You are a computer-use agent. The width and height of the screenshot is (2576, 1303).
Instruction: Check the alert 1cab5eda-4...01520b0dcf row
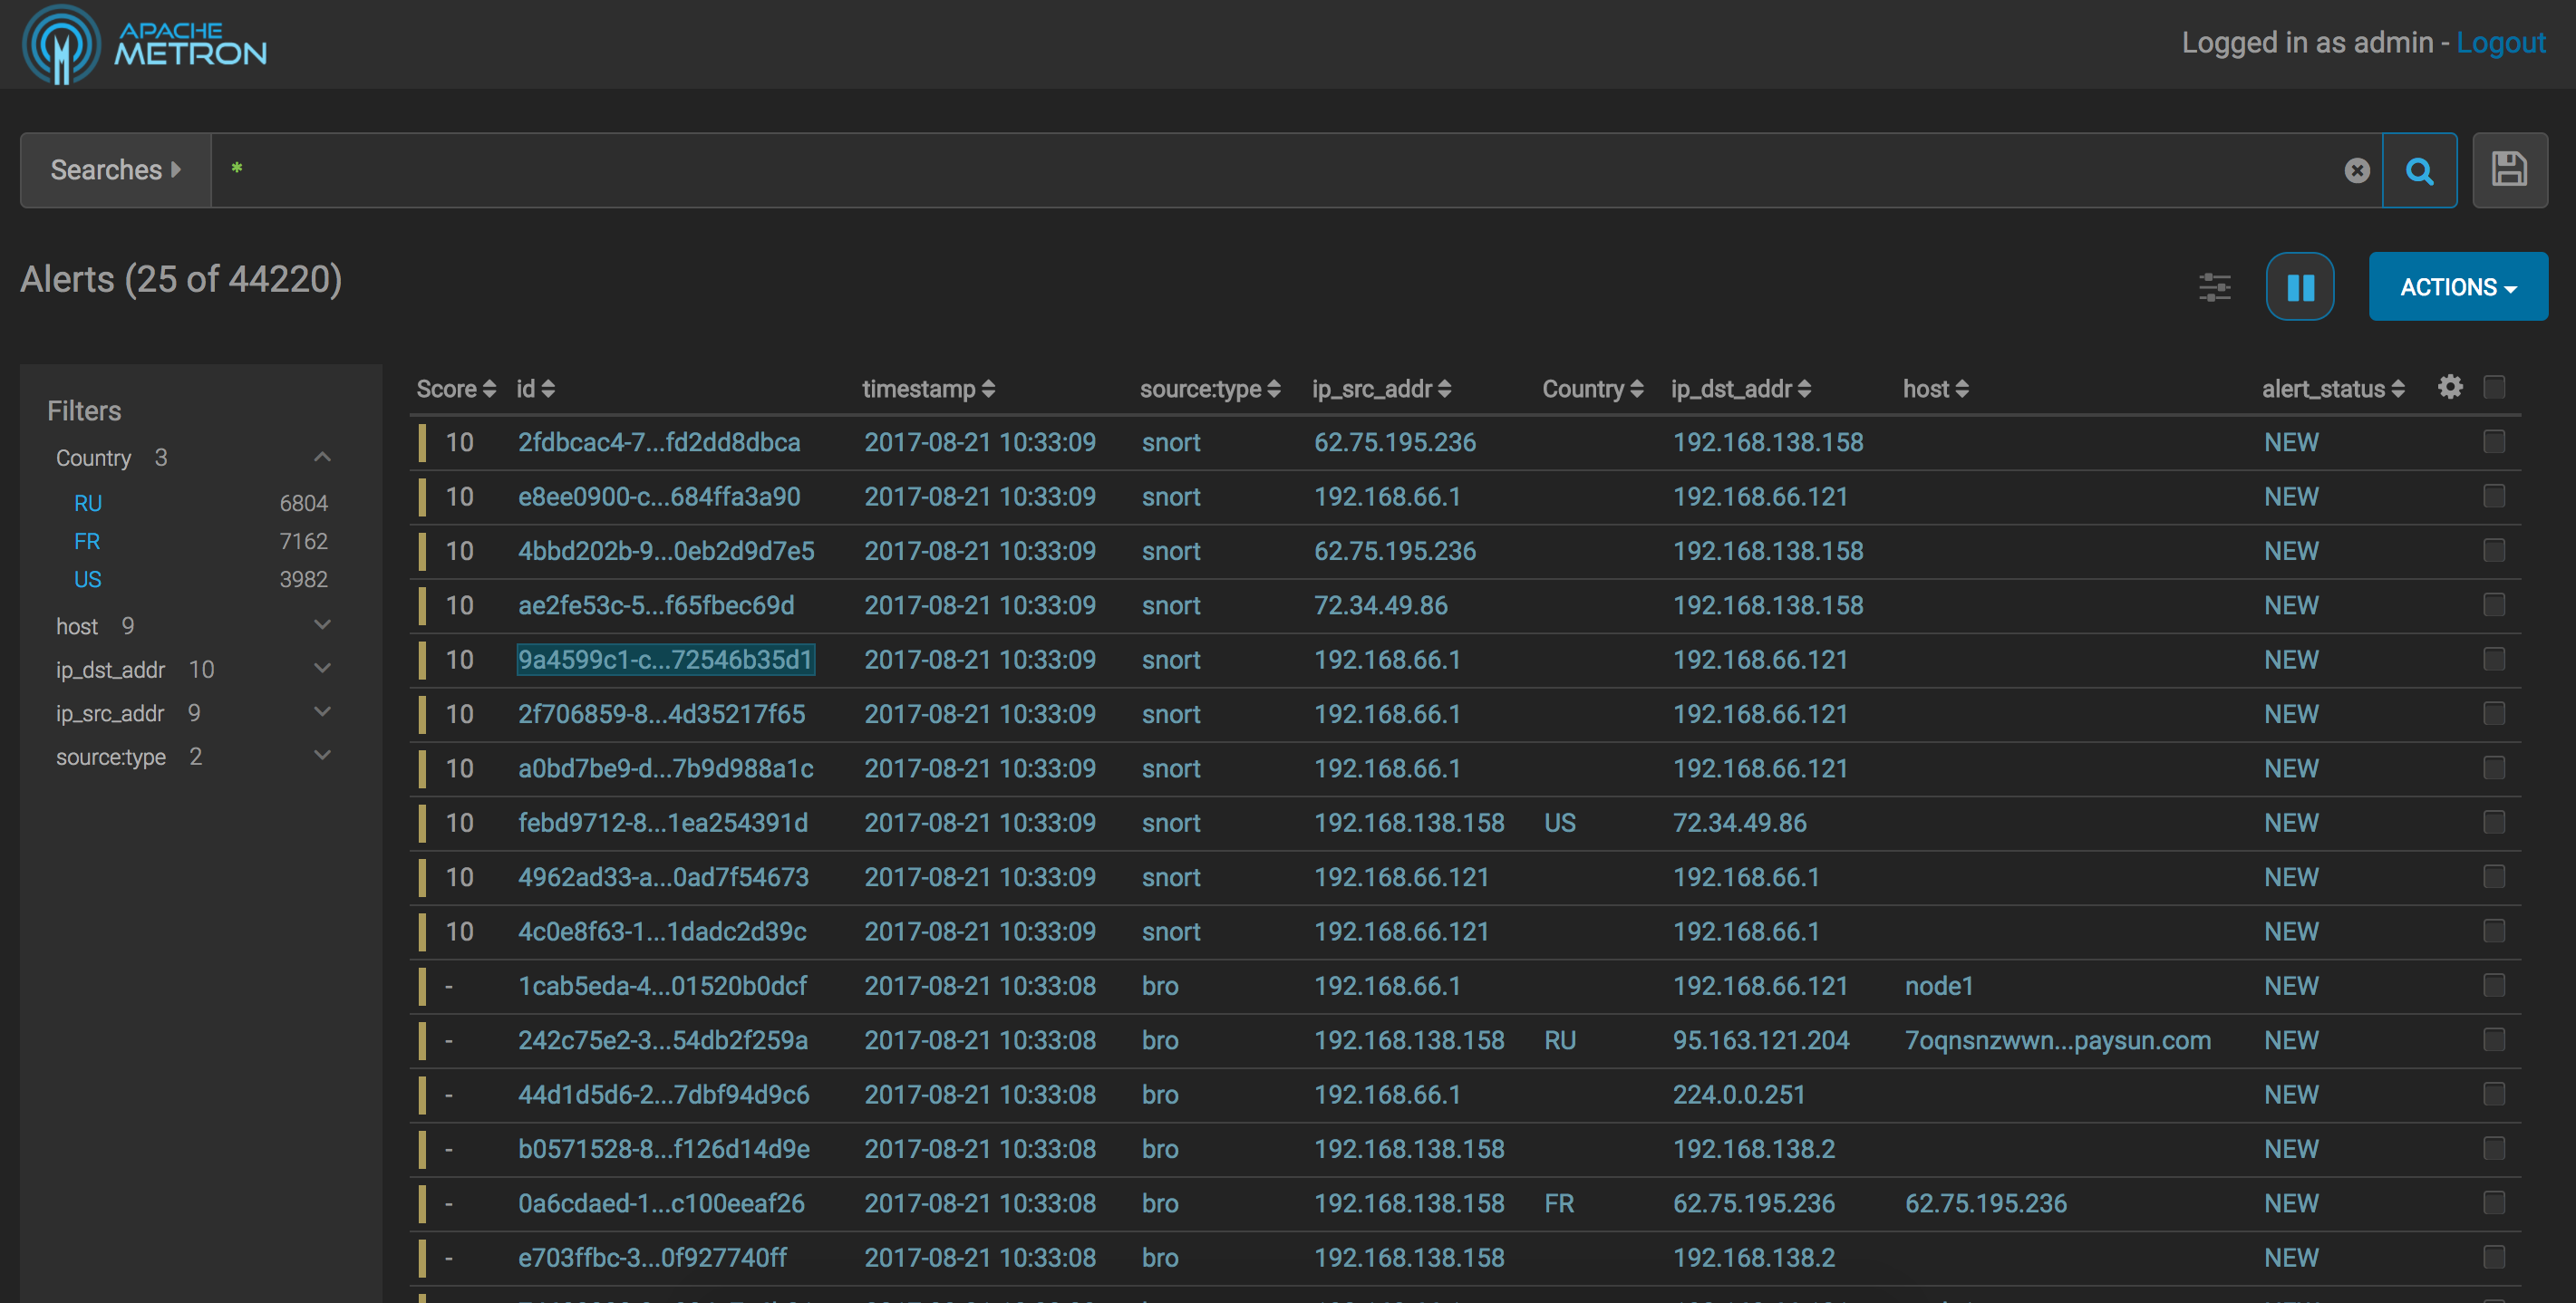(2494, 985)
